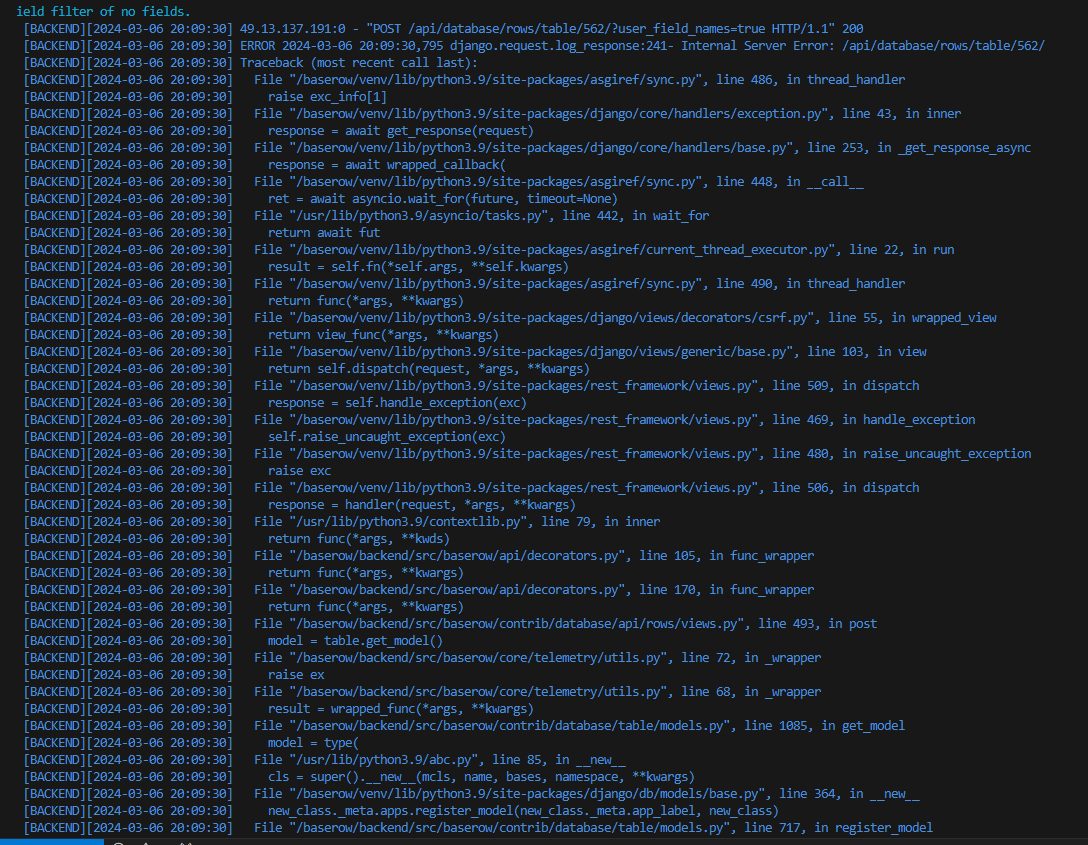Click "line 506, in dispatch" text
The width and height of the screenshot is (1088, 845).
click(x=846, y=487)
